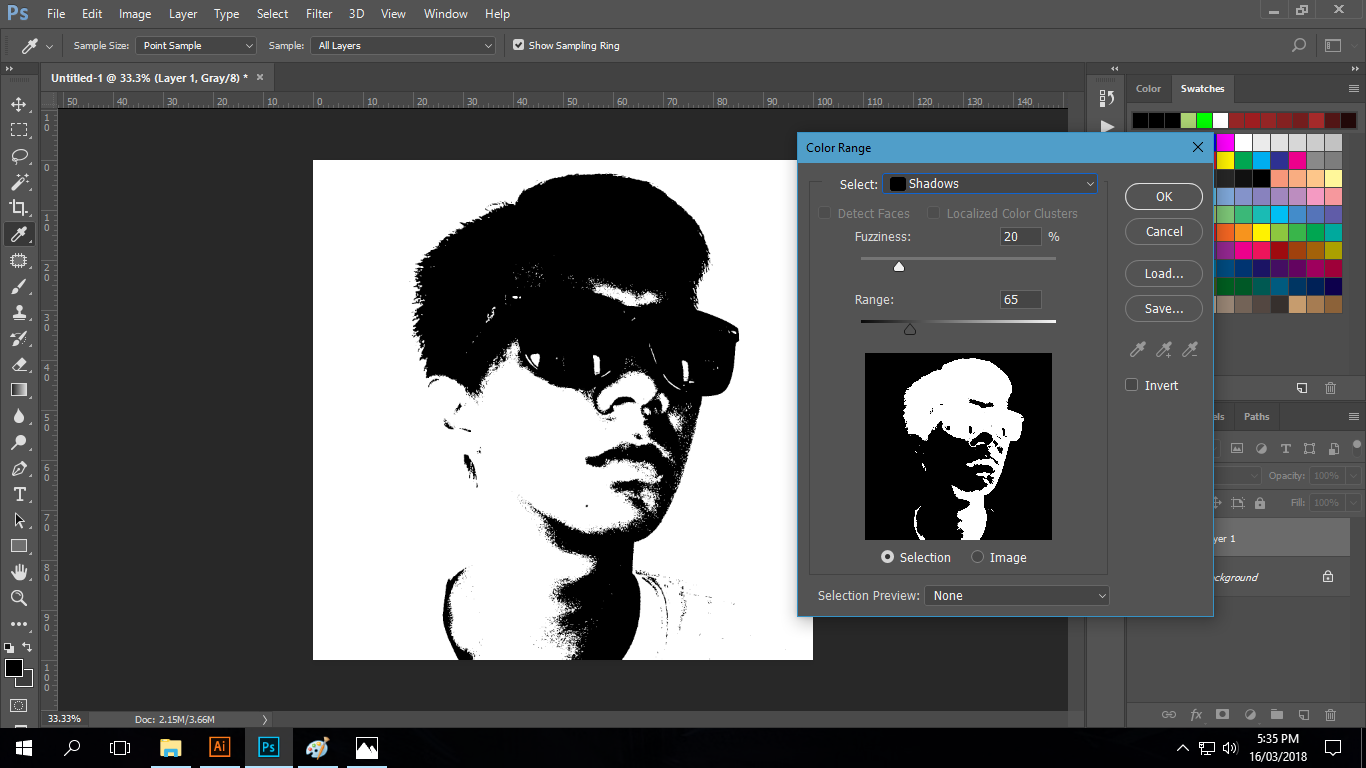Select the Rectangular Marquee tool
Screen dimensions: 1366x768
point(18,130)
